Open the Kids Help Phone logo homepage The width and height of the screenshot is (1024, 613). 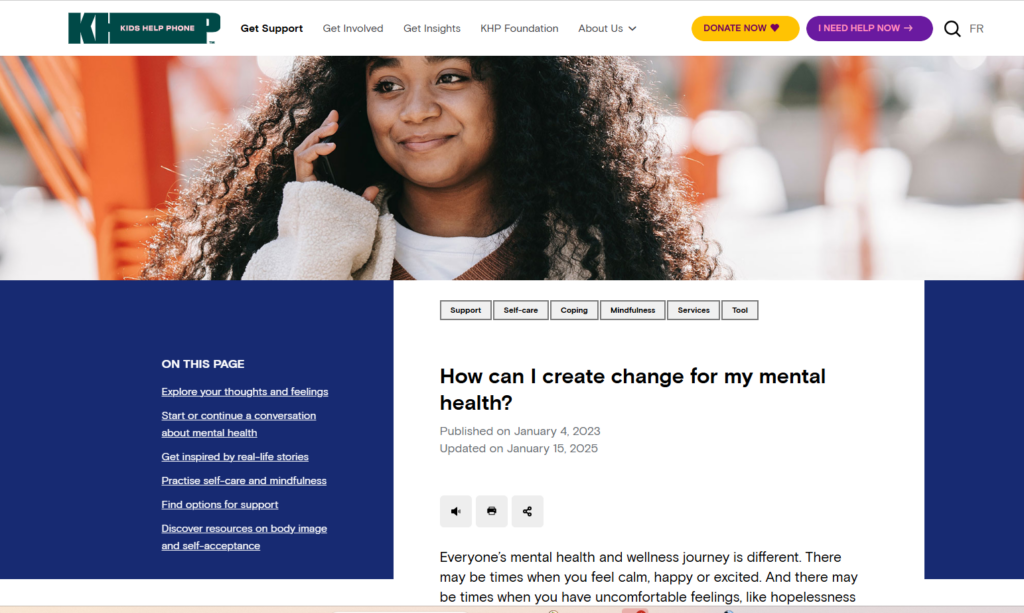click(x=144, y=28)
